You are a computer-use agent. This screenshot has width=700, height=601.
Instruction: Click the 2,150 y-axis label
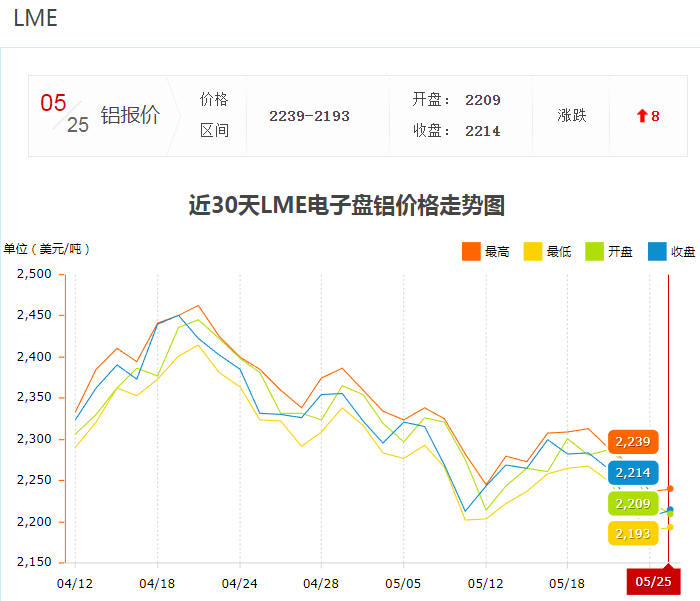coord(34,562)
